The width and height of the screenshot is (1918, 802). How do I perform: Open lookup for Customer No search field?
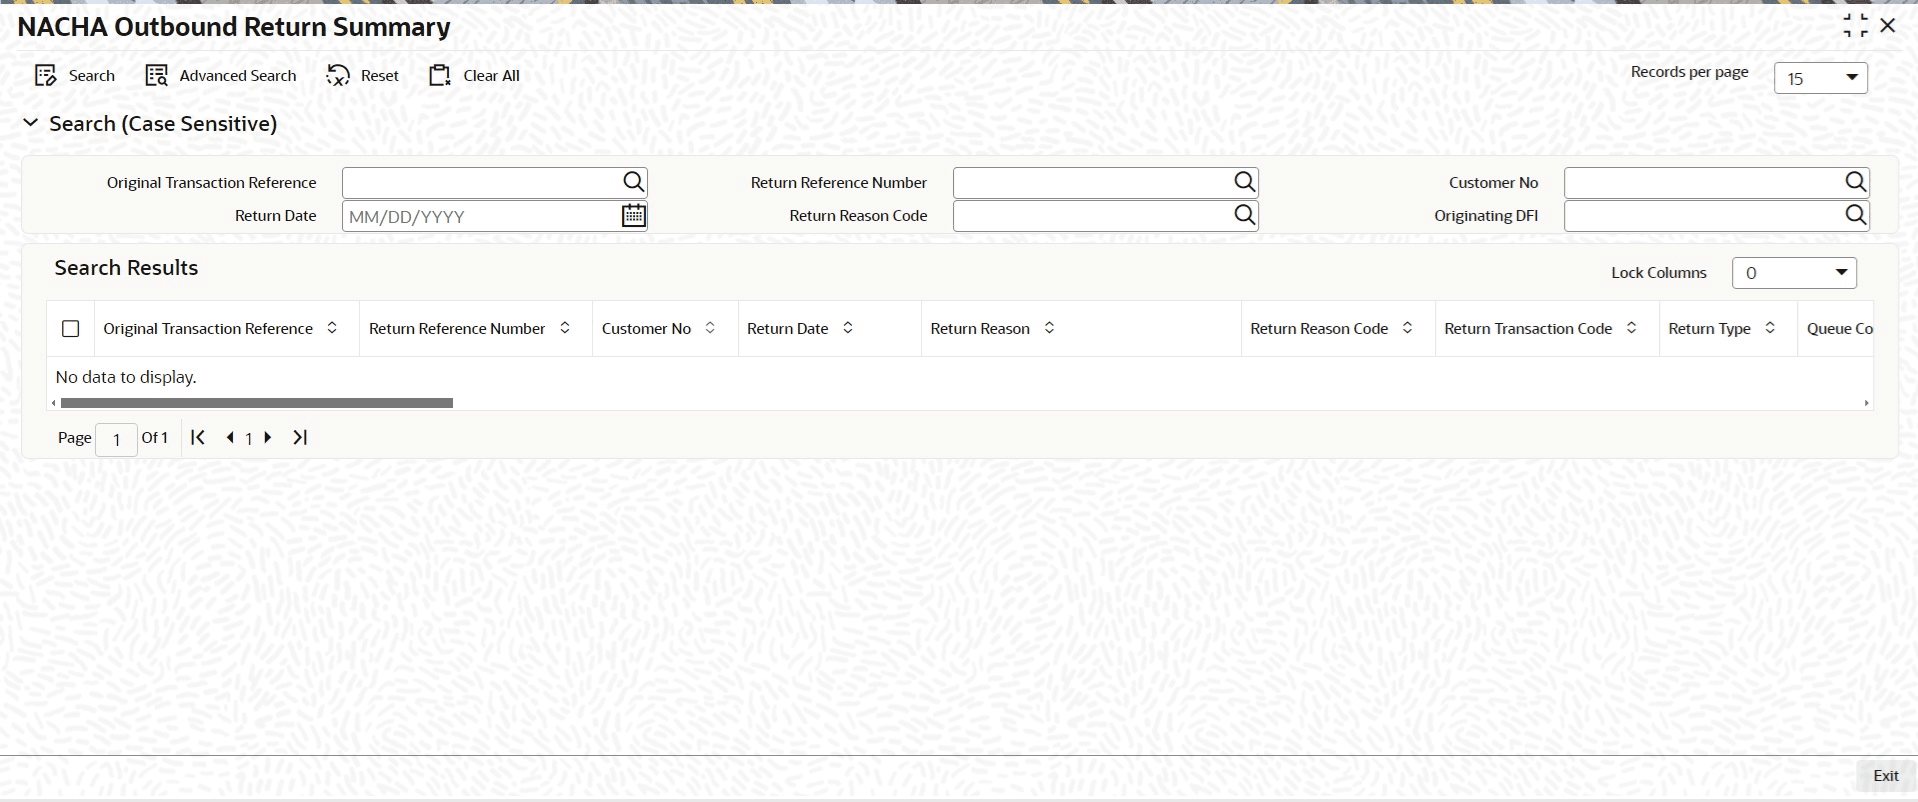tap(1856, 182)
